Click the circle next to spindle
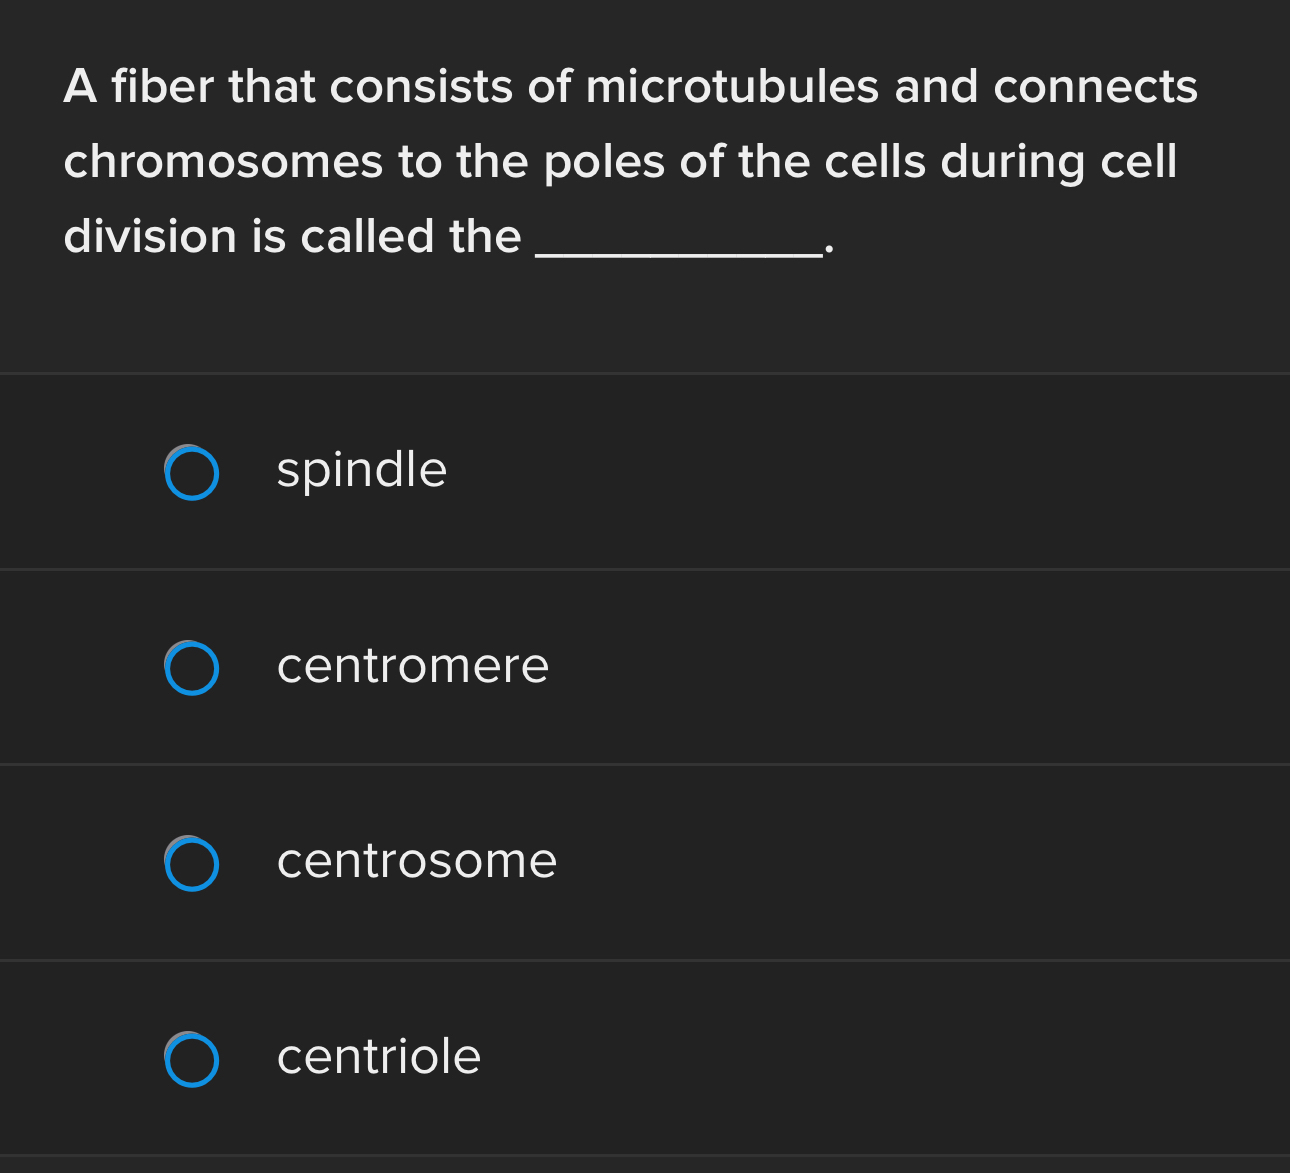 pyautogui.click(x=192, y=471)
